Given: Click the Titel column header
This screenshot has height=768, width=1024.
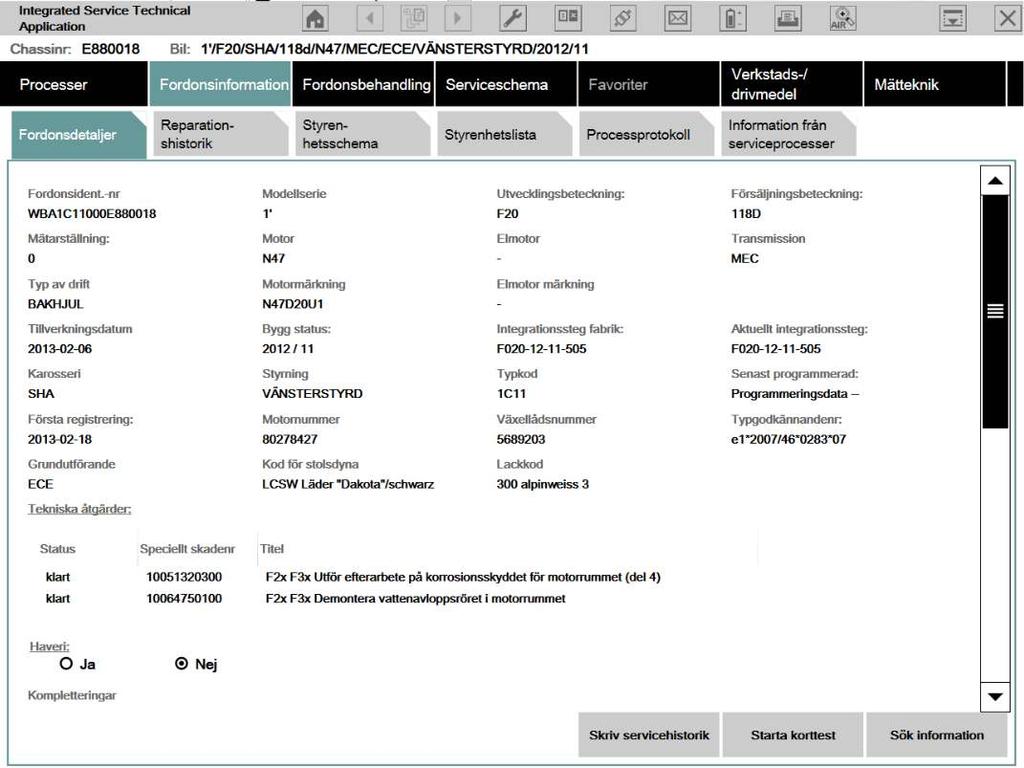Looking at the screenshot, I should pos(272,549).
